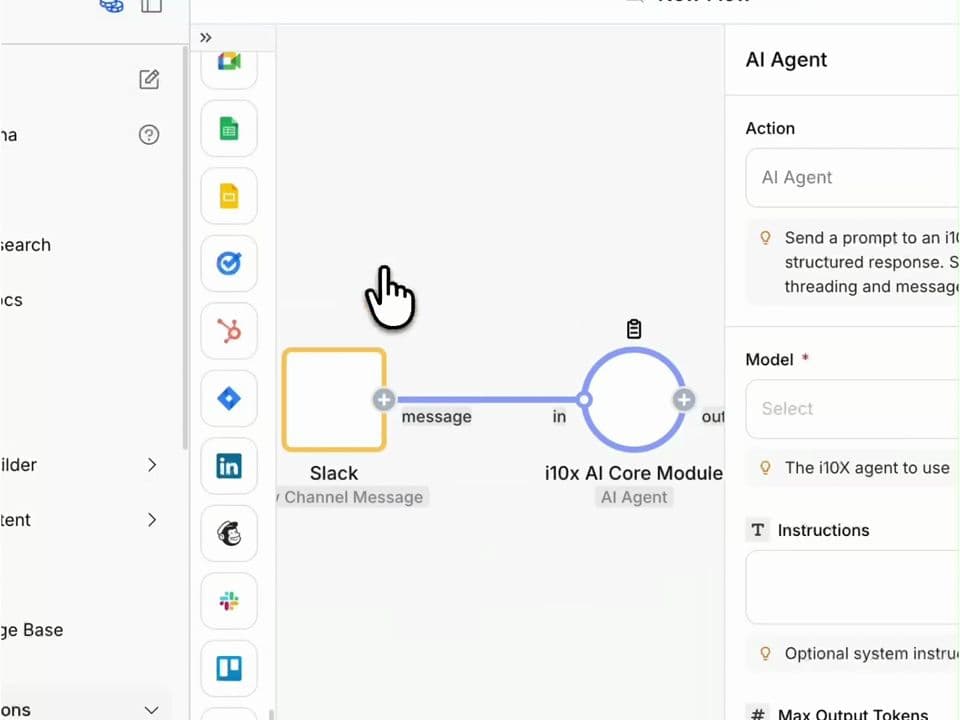Open the help question mark icon
The height and width of the screenshot is (720, 960).
tap(149, 135)
